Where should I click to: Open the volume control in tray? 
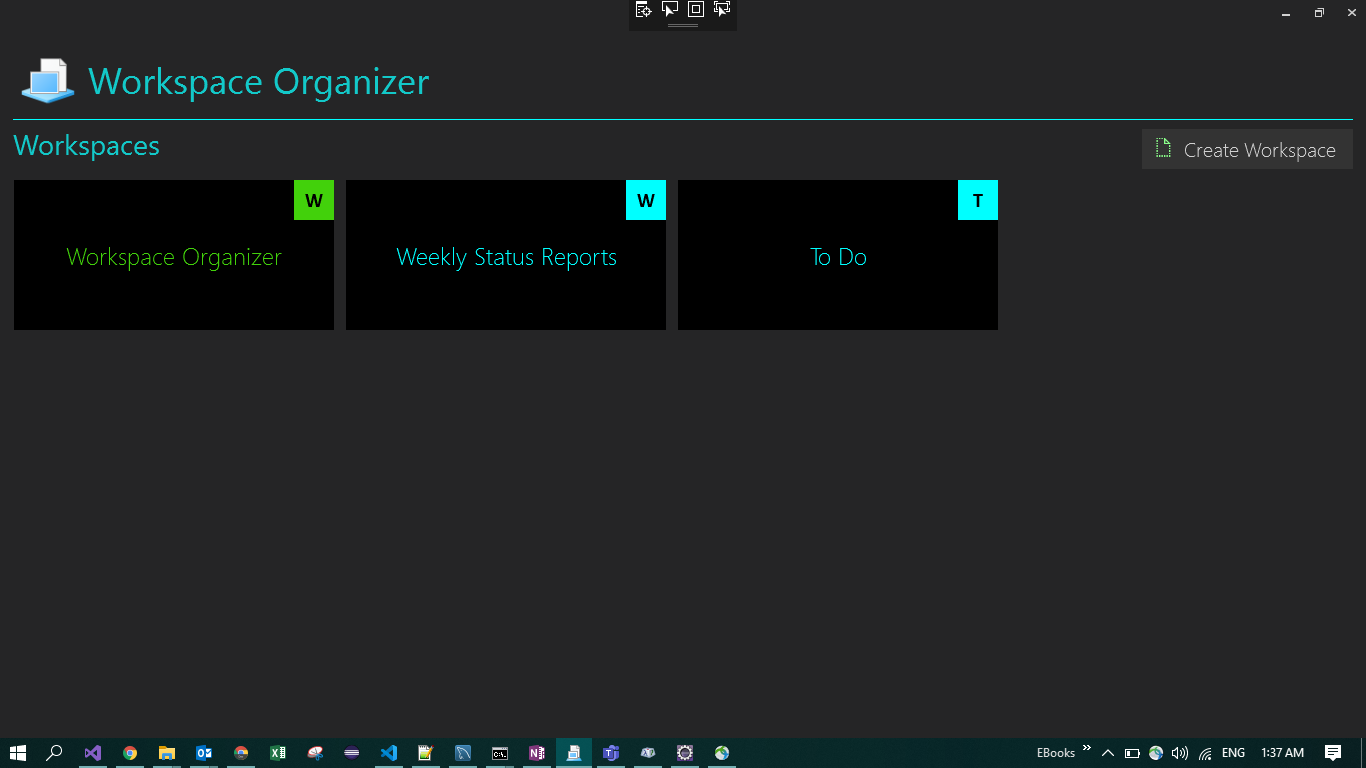(1180, 753)
